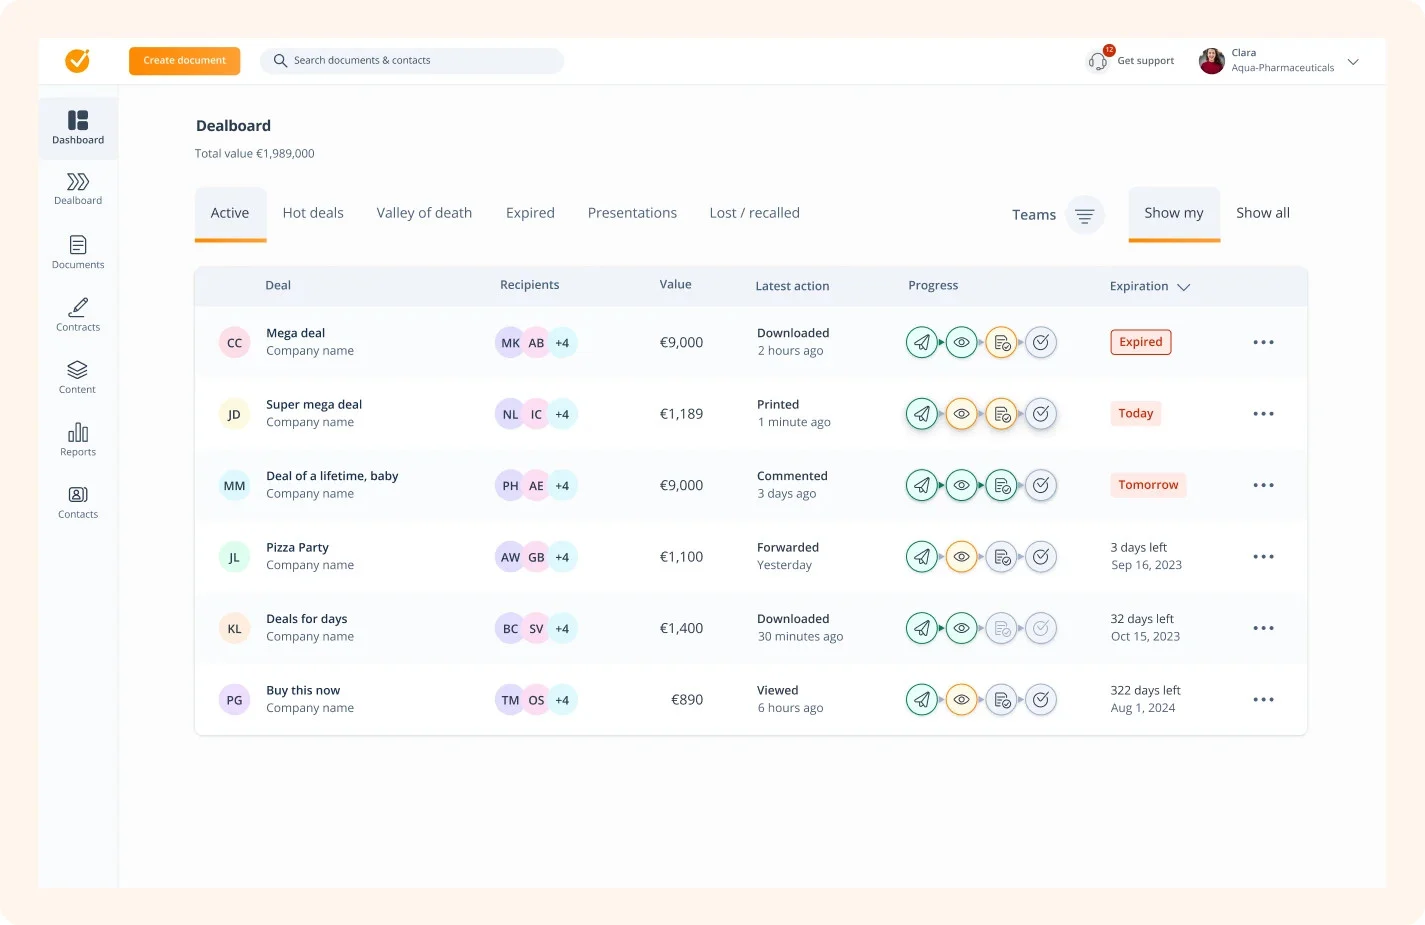Select the Valley of death tab

tap(424, 212)
